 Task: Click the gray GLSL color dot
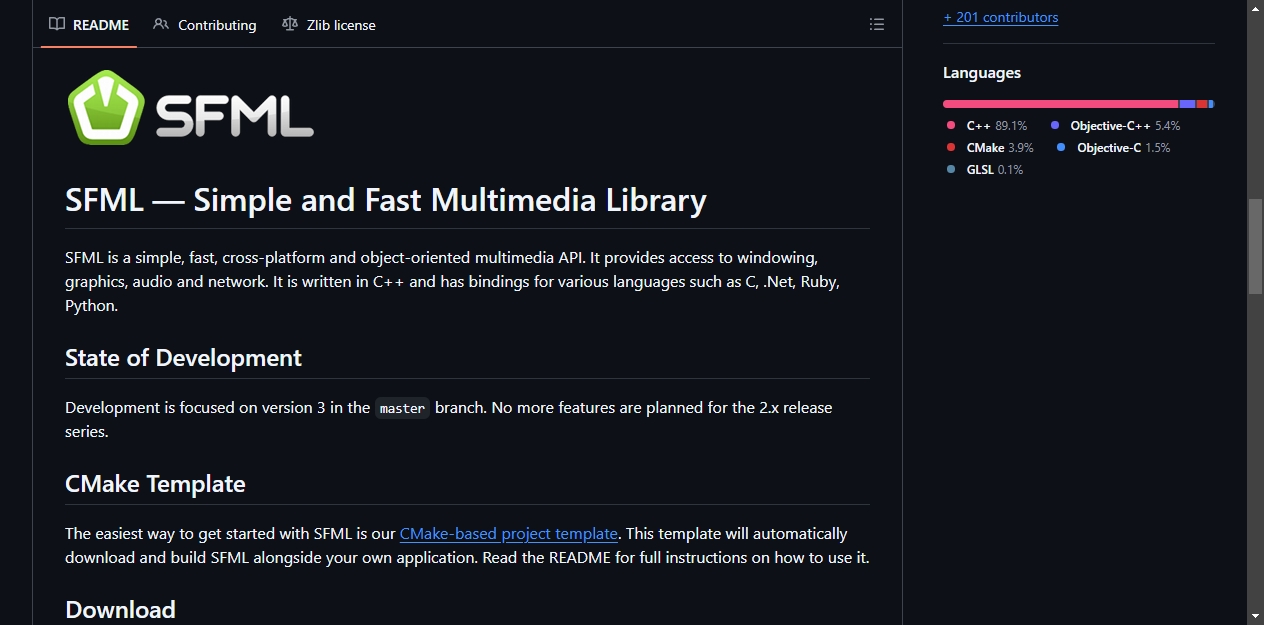(951, 170)
